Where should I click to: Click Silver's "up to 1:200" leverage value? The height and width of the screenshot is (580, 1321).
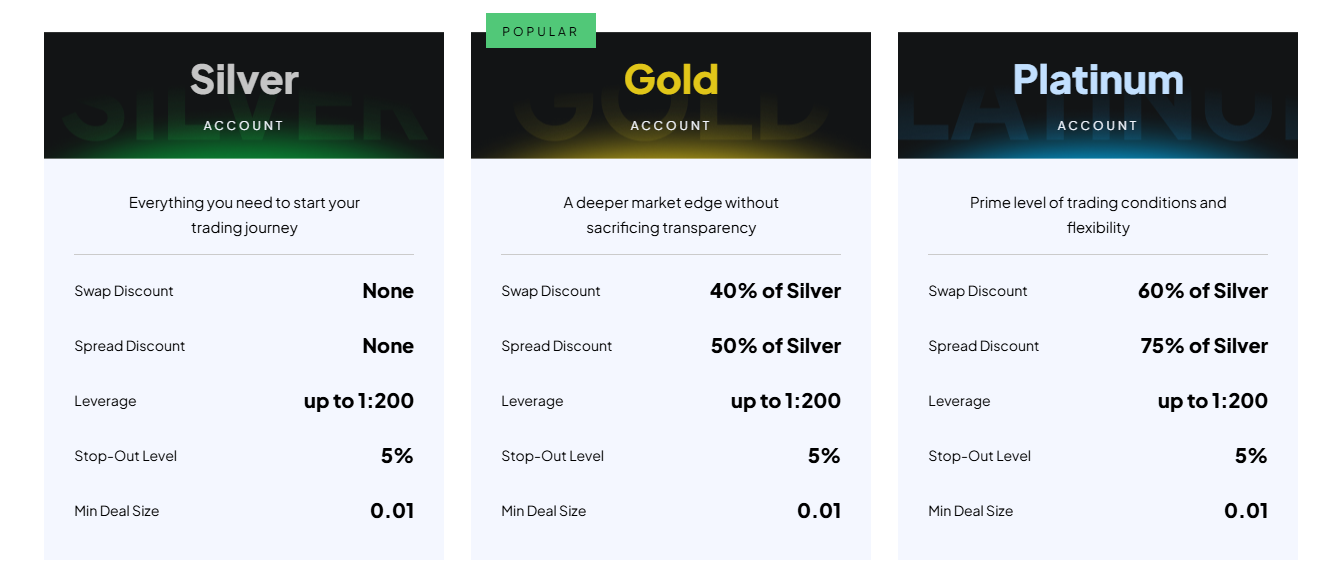tap(359, 401)
